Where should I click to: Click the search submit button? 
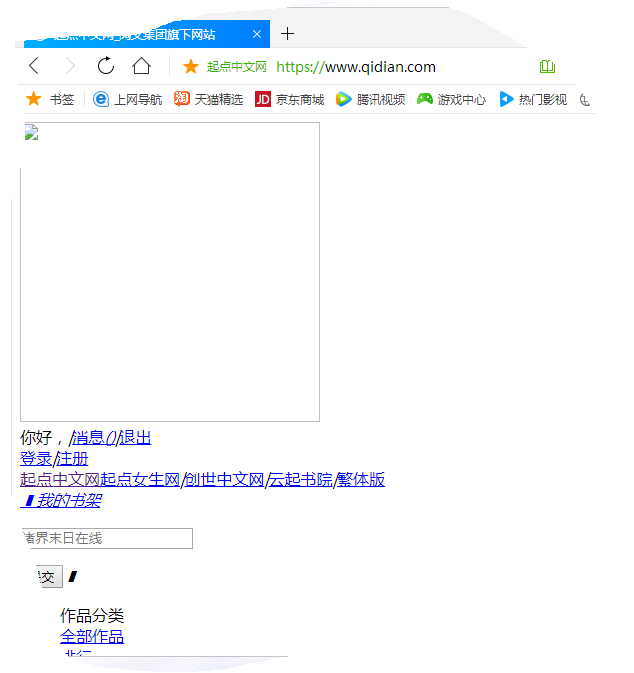coord(49,576)
